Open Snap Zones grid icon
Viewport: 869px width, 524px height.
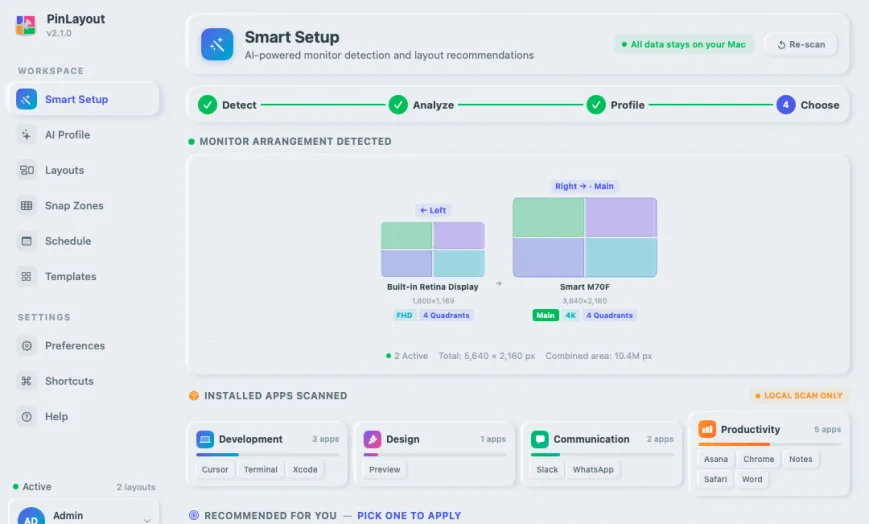coord(26,206)
